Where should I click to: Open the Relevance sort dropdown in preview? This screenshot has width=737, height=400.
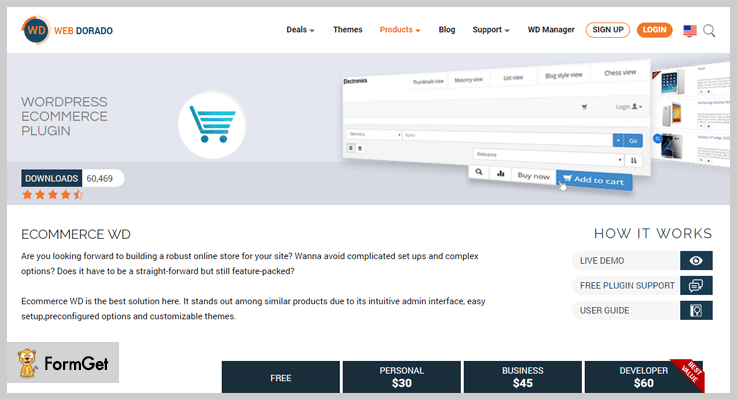pos(548,157)
